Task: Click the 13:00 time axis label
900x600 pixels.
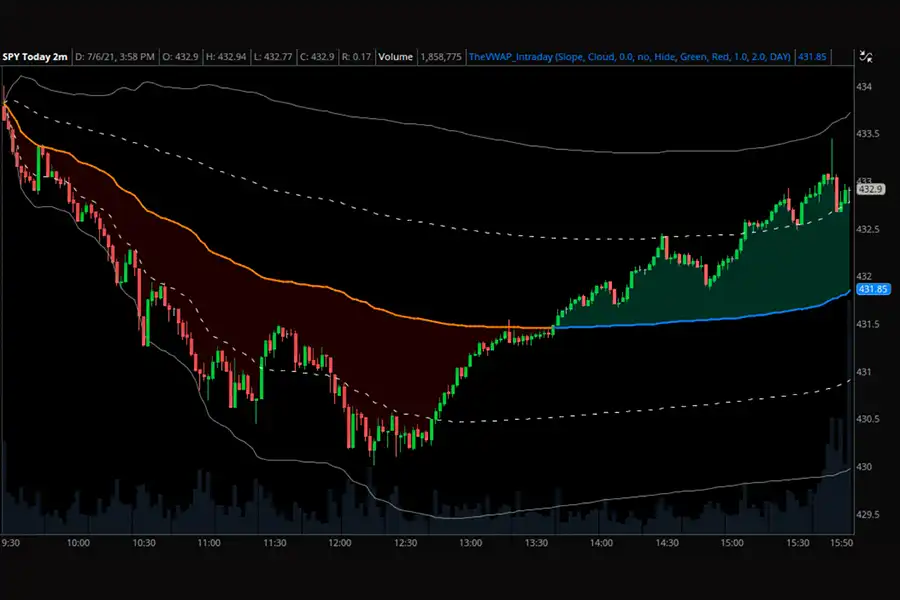Action: 471,543
